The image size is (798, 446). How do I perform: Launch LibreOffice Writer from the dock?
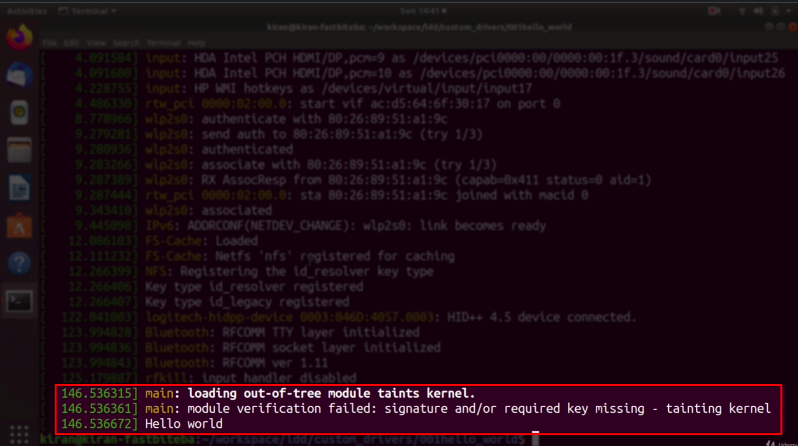pos(19,188)
